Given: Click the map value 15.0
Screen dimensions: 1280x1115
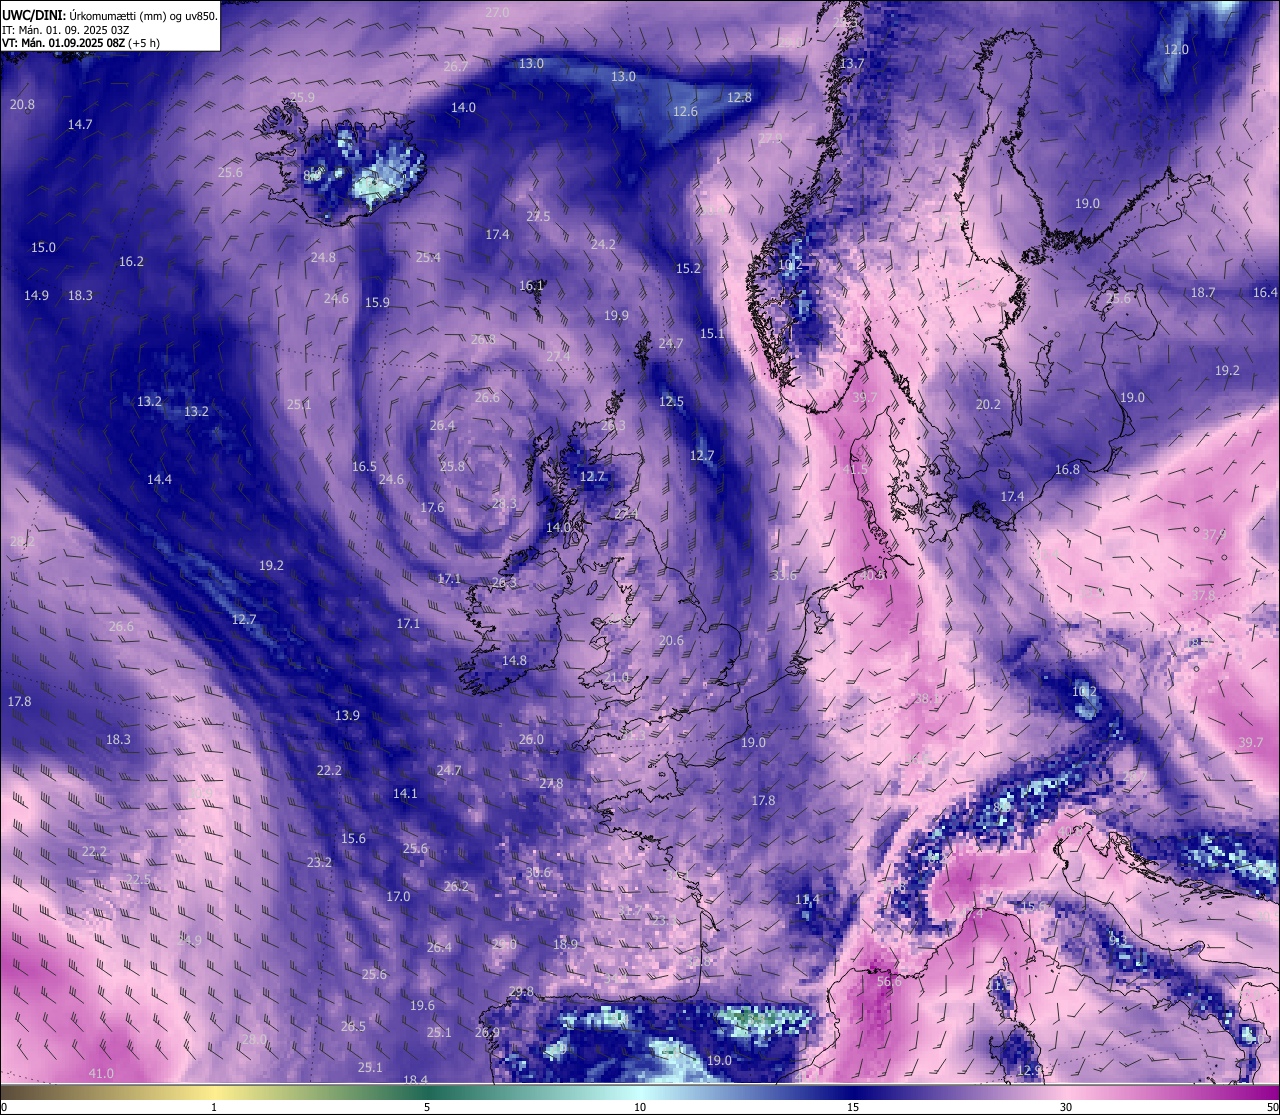Looking at the screenshot, I should pyautogui.click(x=43, y=247).
